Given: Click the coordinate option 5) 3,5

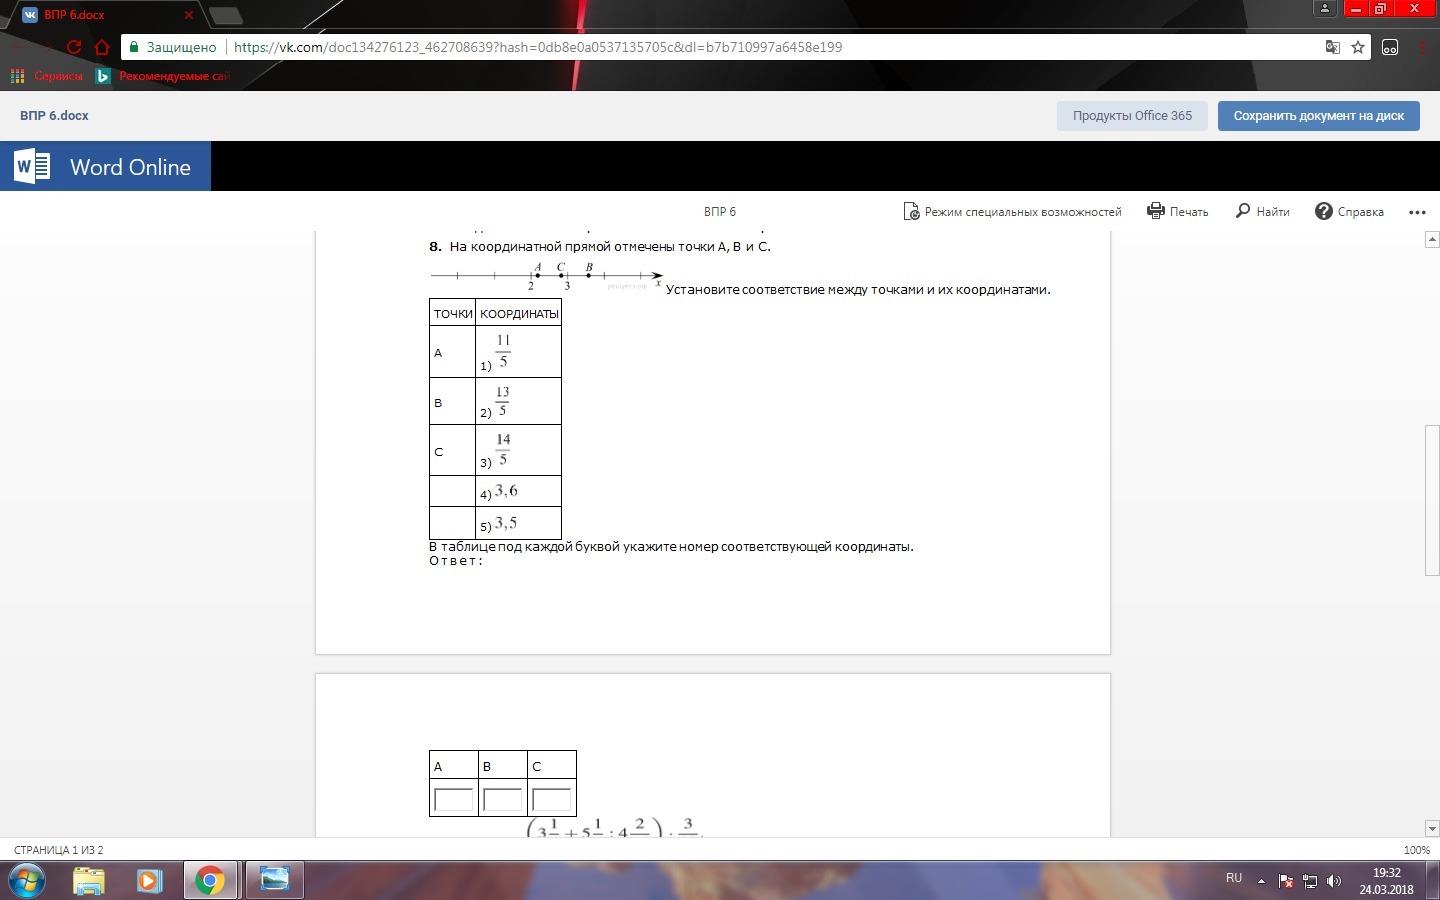Looking at the screenshot, I should [518, 523].
